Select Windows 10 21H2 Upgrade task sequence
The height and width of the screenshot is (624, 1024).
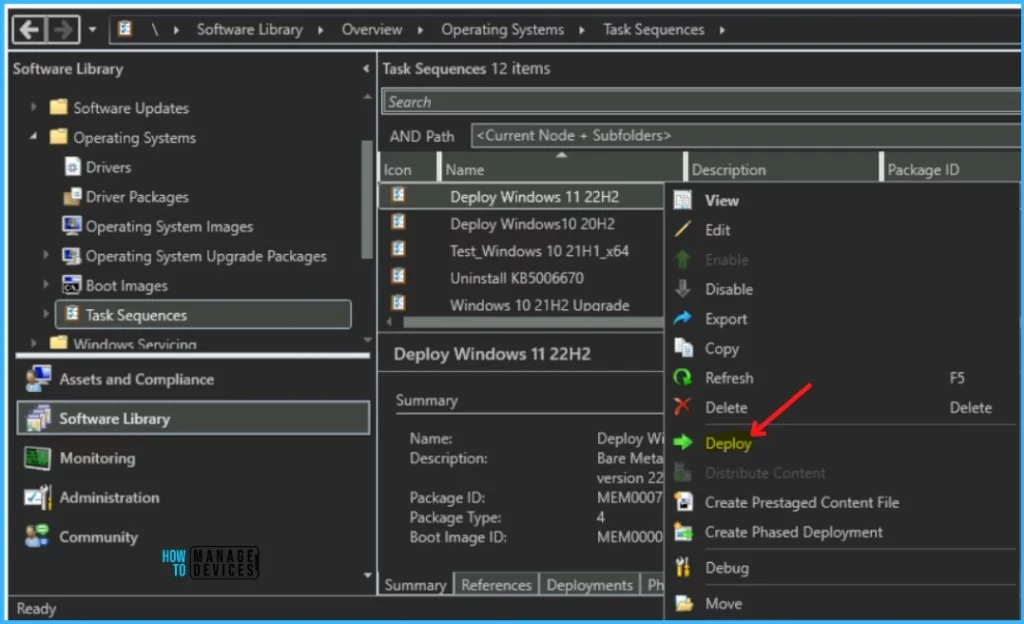tap(539, 305)
